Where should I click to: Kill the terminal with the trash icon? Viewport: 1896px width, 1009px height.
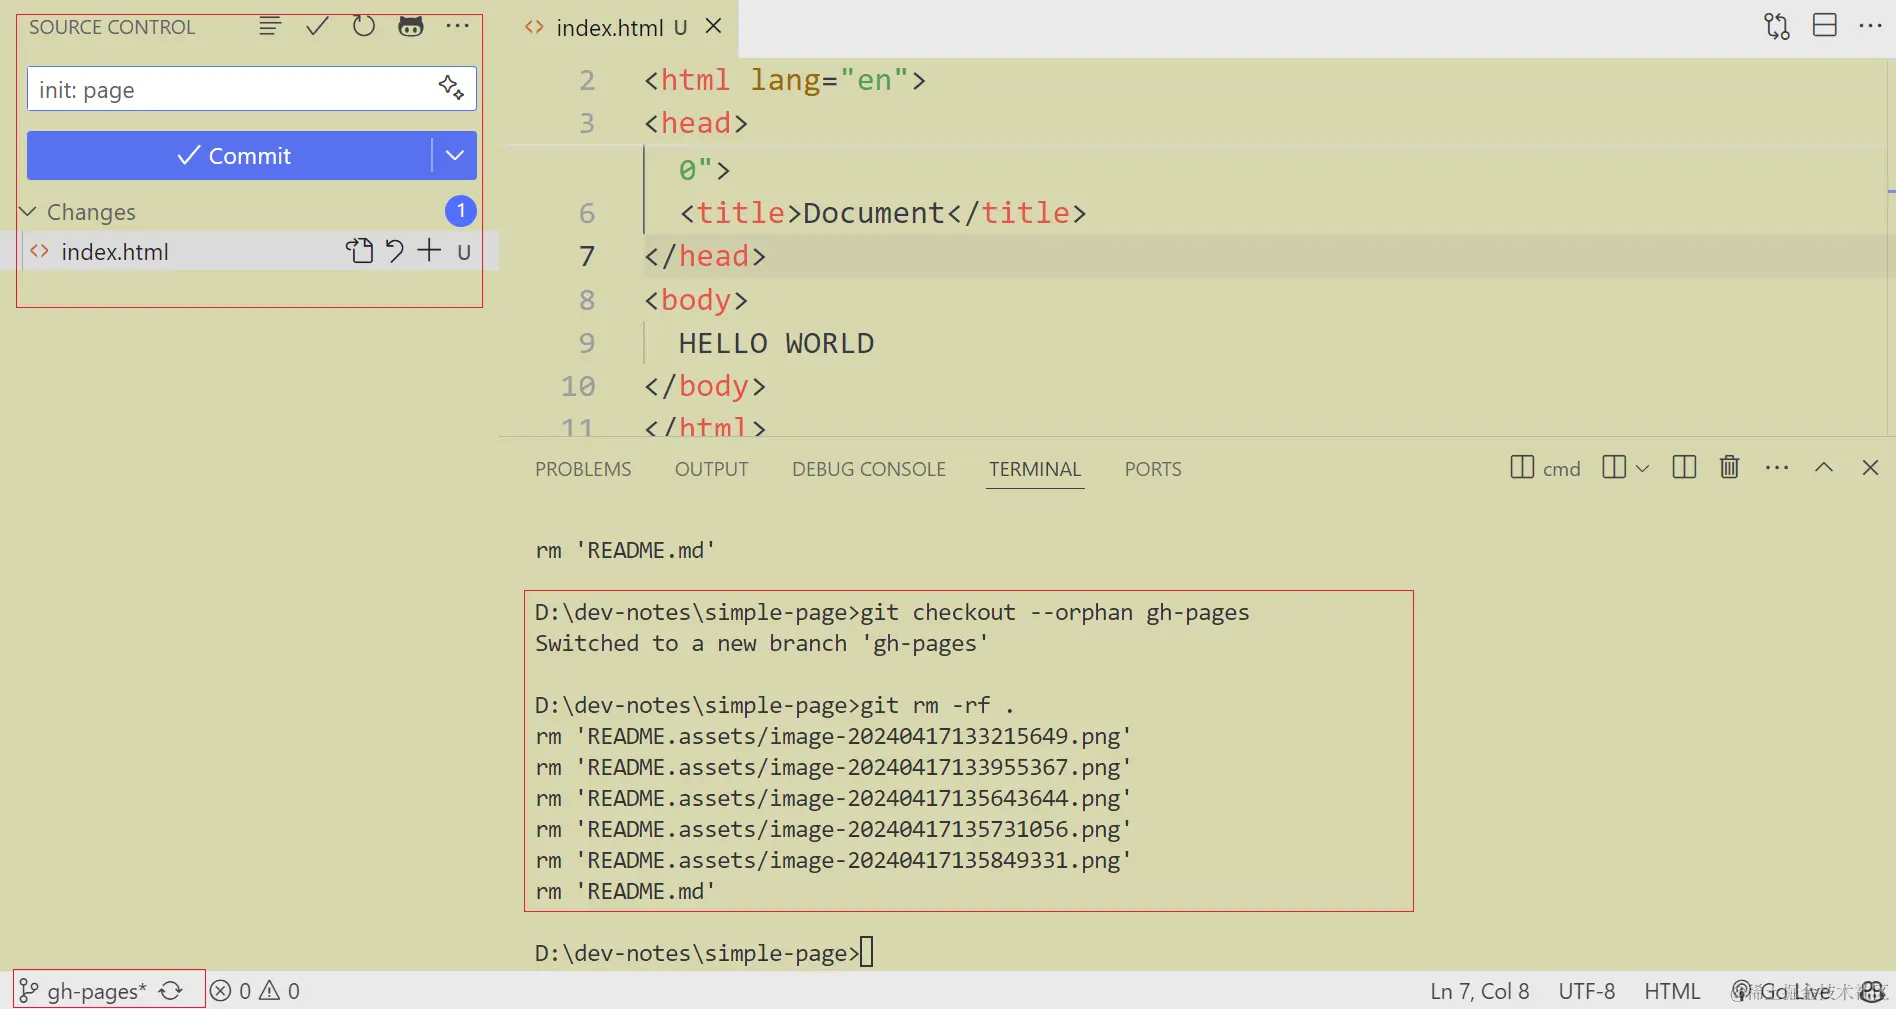coord(1730,468)
